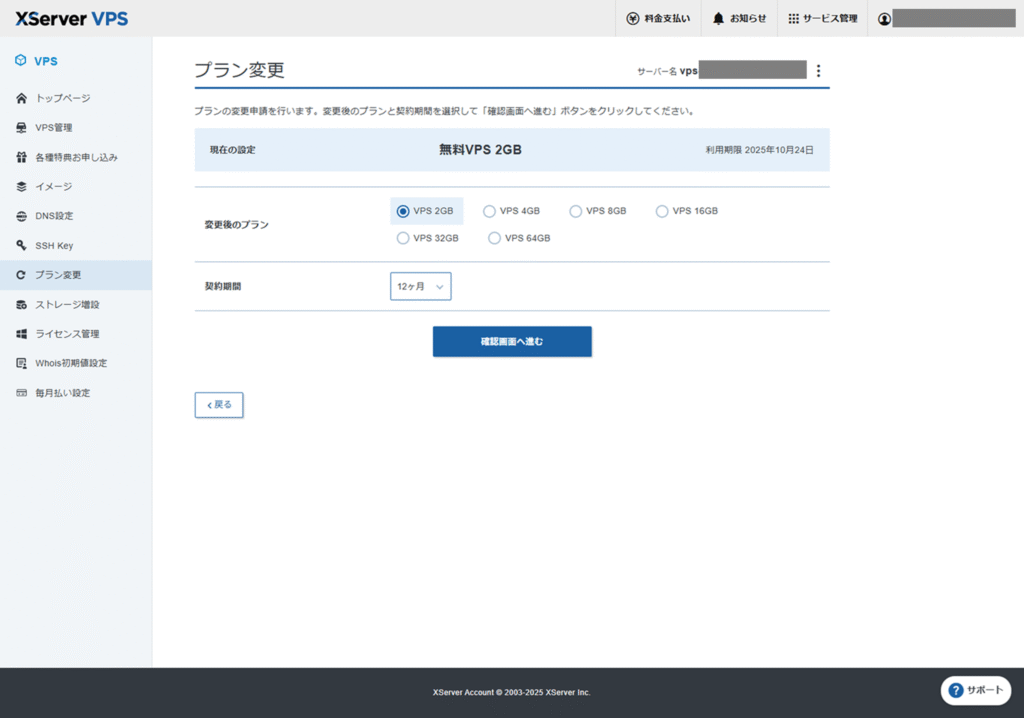This screenshot has height=718, width=1024.
Task: Click the key icon next to SSH Key
Action: 22,246
